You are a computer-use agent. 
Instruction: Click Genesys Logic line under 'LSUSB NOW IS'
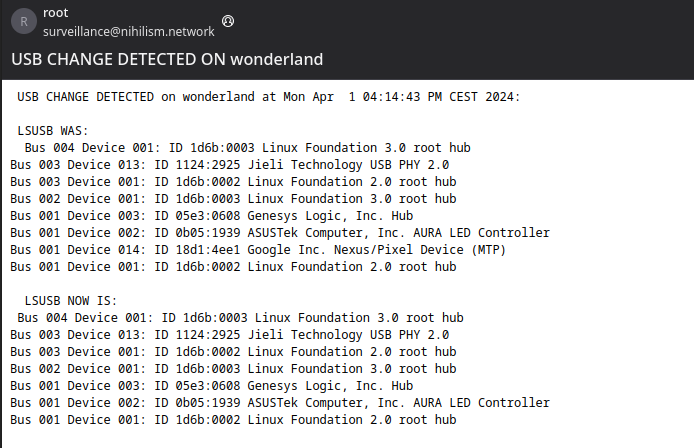(x=211, y=386)
